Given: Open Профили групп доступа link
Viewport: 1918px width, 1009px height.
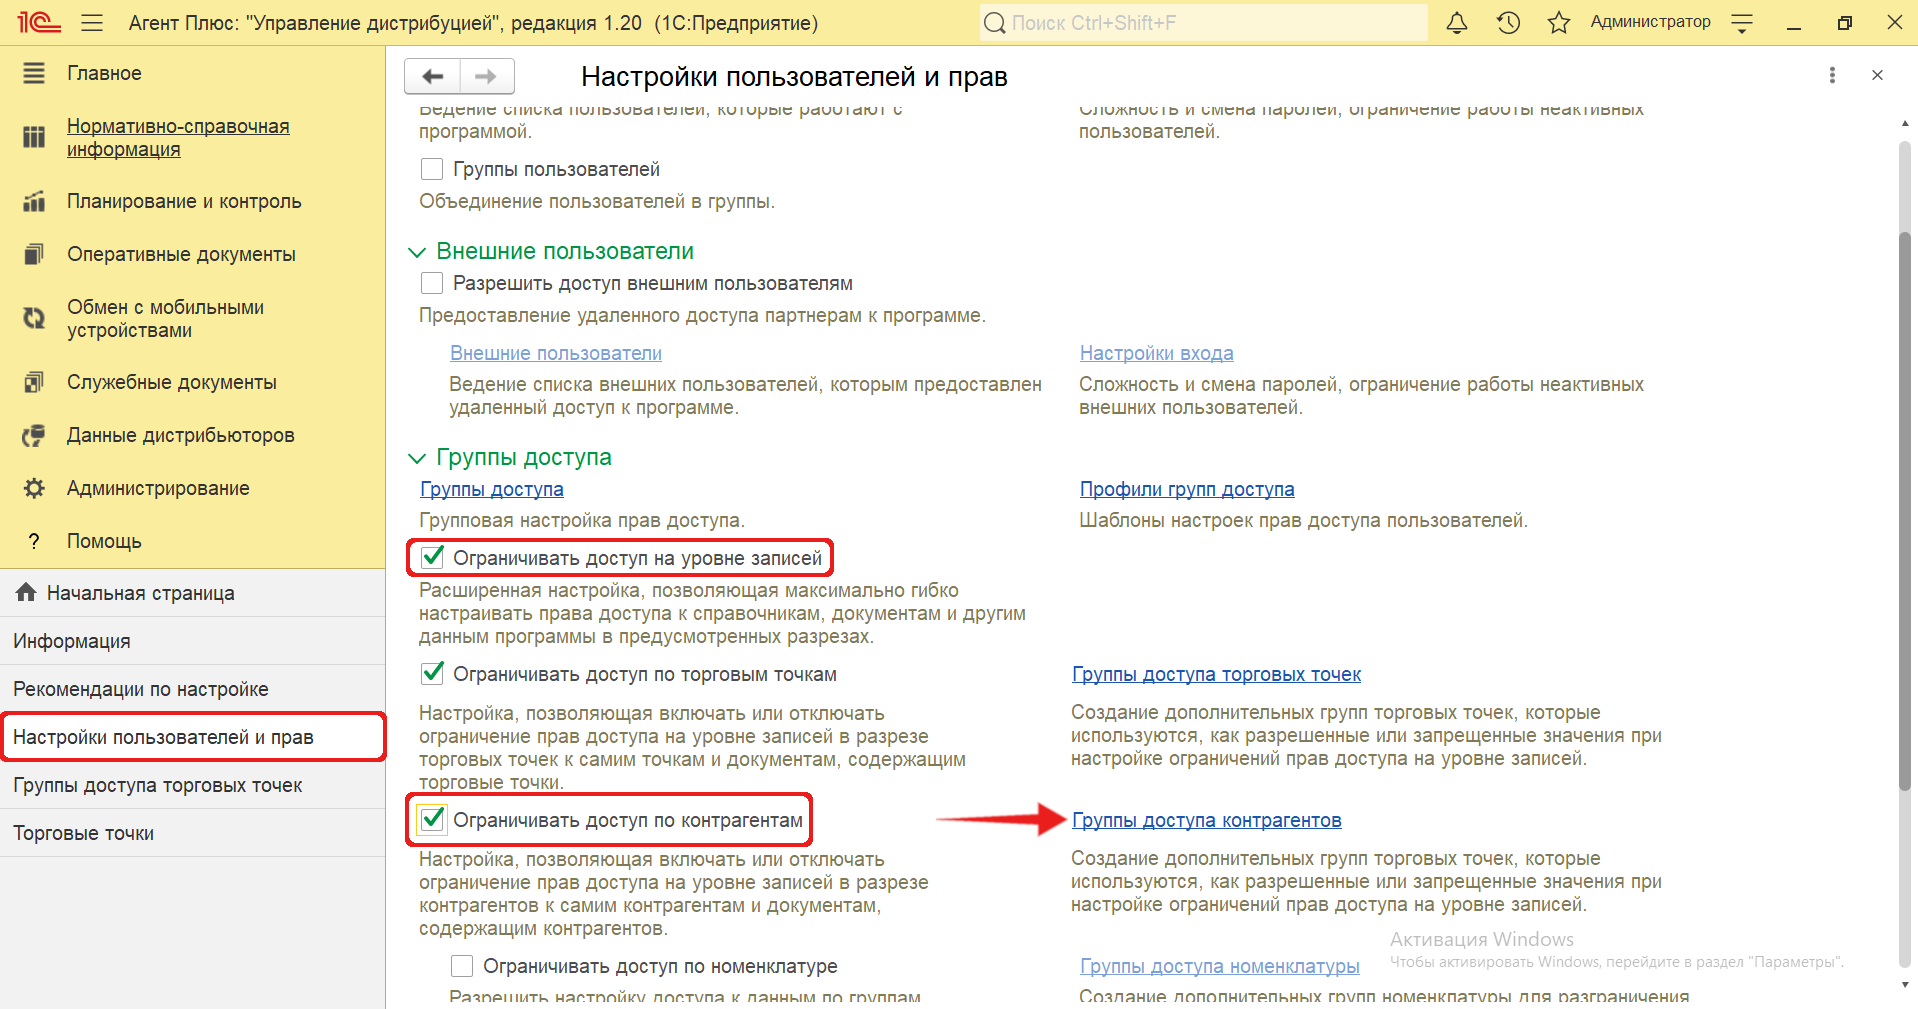Looking at the screenshot, I should [x=1186, y=489].
